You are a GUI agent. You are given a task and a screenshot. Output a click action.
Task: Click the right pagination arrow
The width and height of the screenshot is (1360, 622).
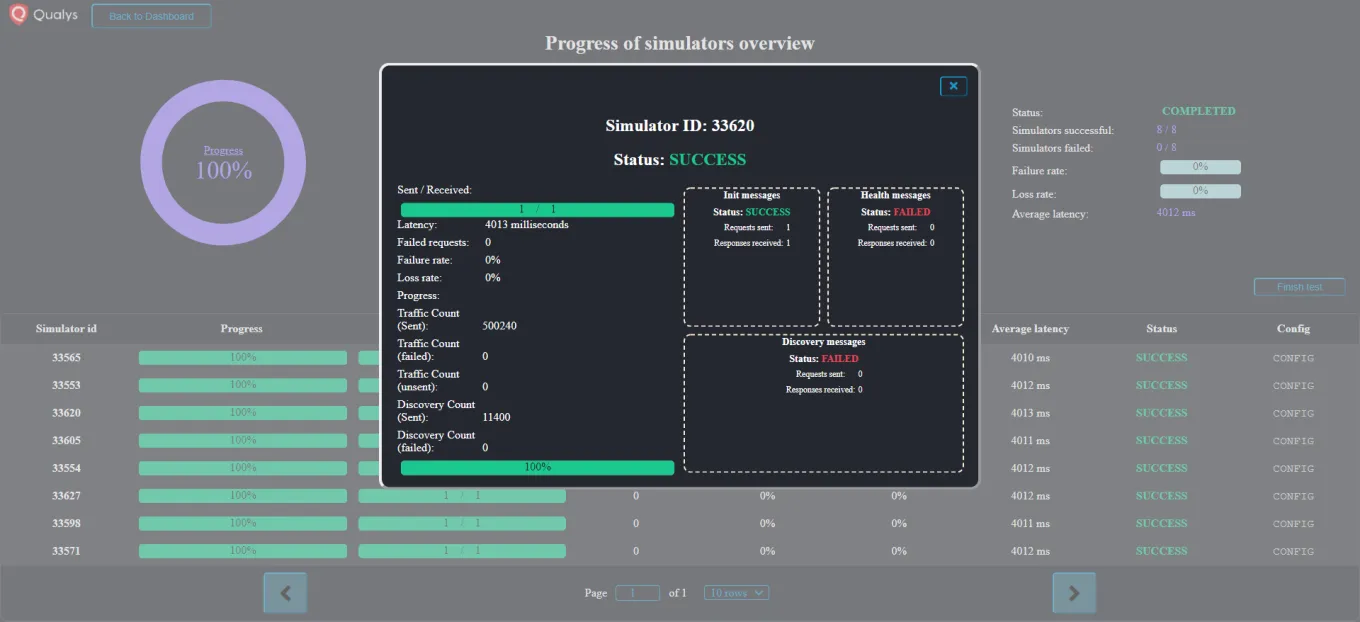click(x=1074, y=592)
